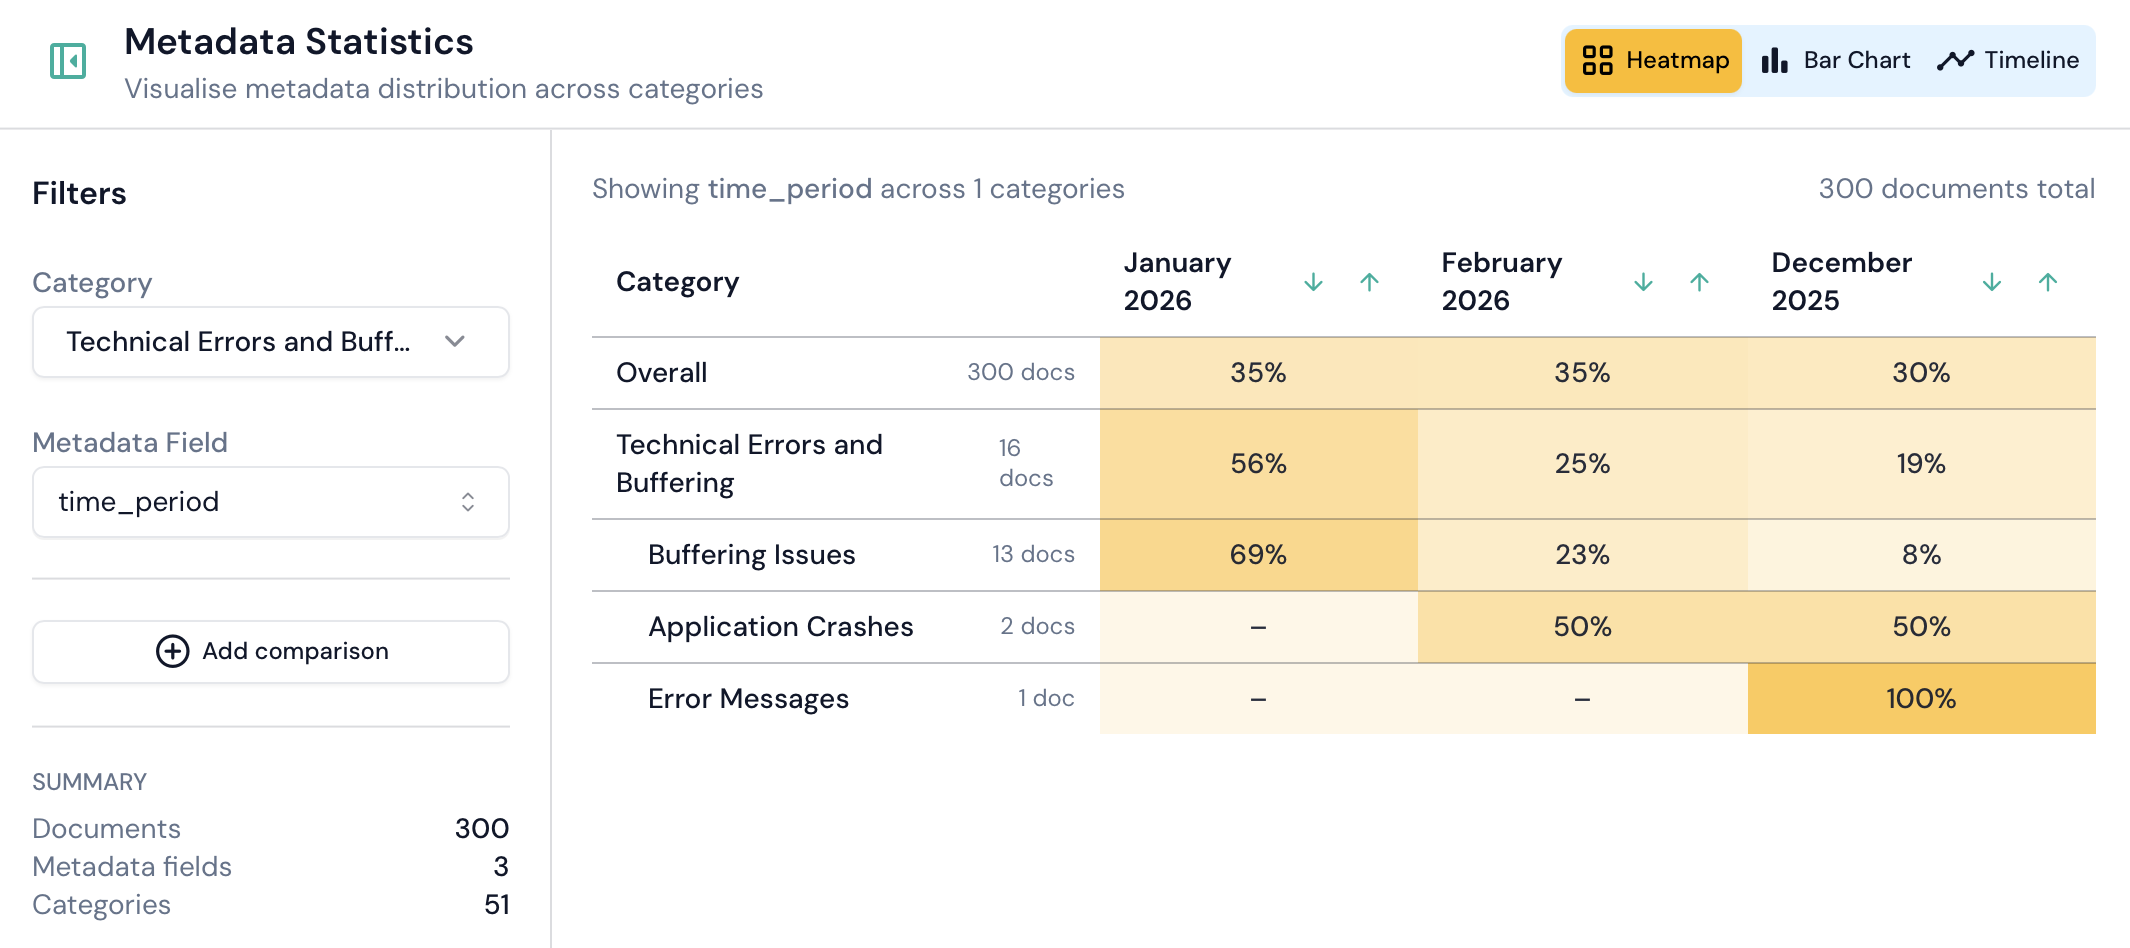
Task: Click the 100% Error Messages December cell
Action: coord(1920,699)
